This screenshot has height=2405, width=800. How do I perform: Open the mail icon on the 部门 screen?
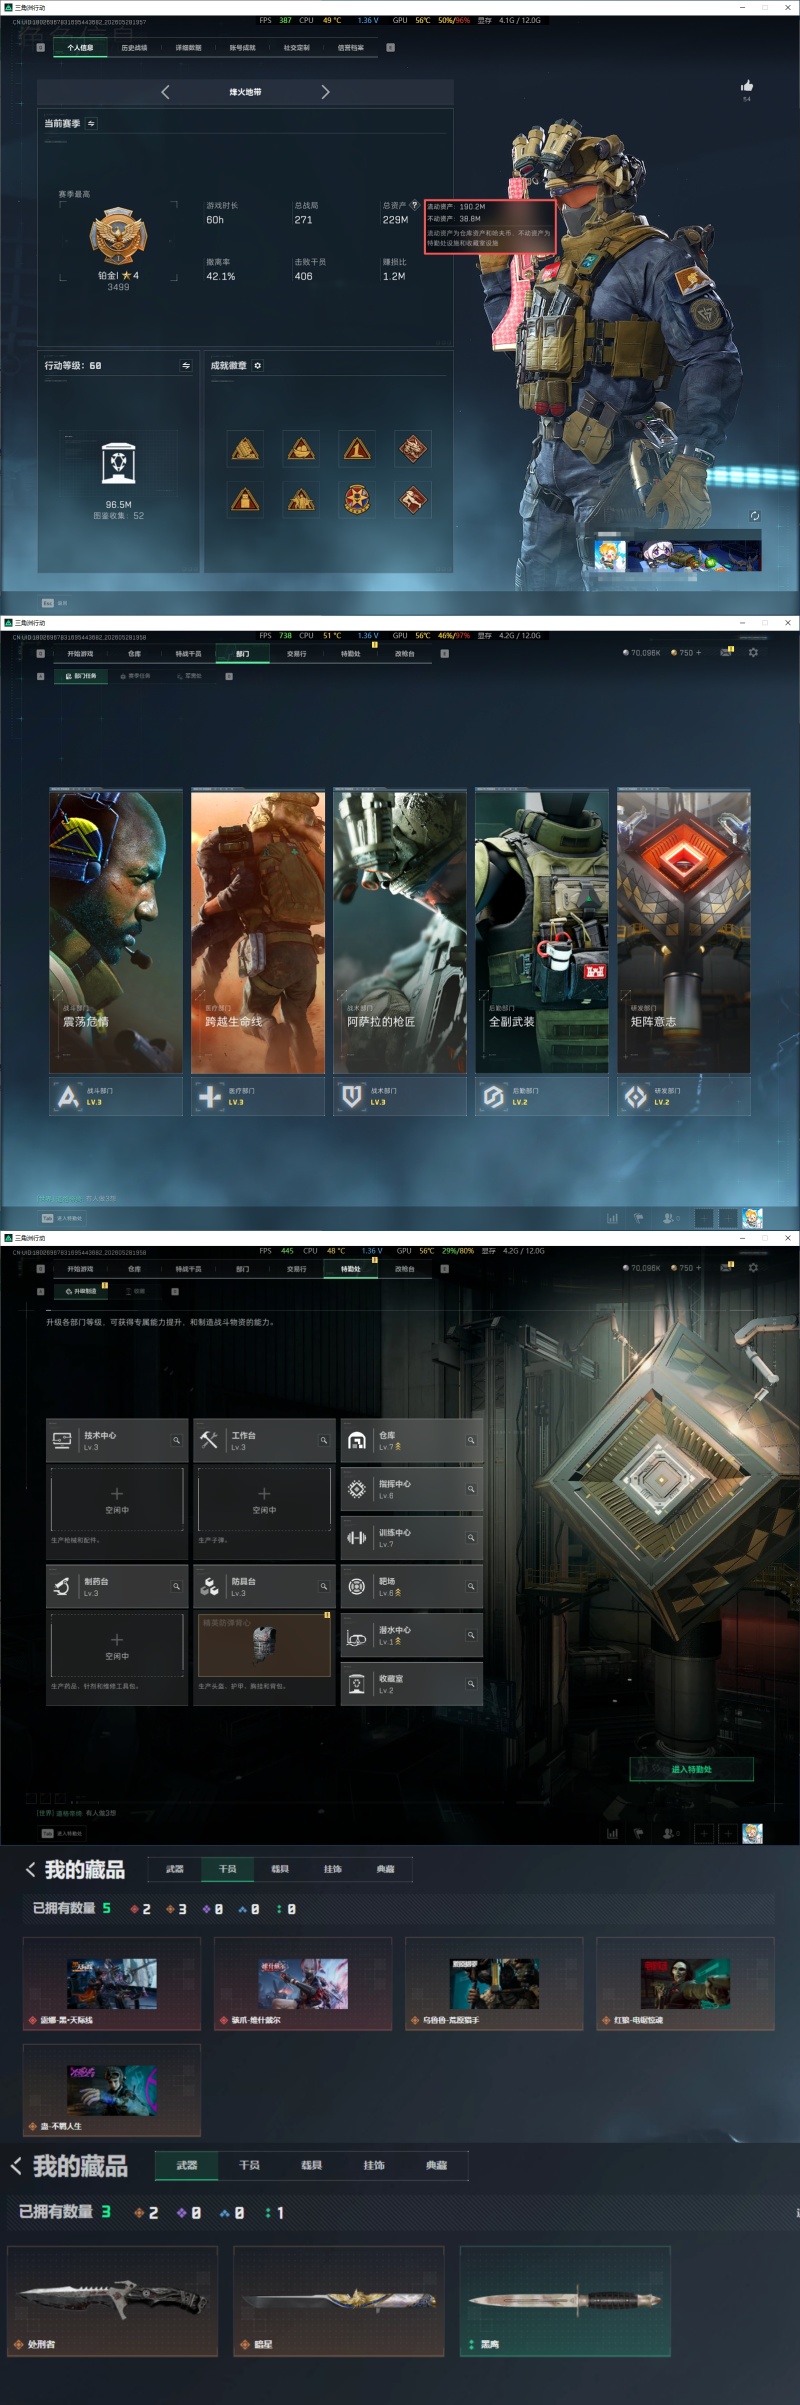click(726, 653)
